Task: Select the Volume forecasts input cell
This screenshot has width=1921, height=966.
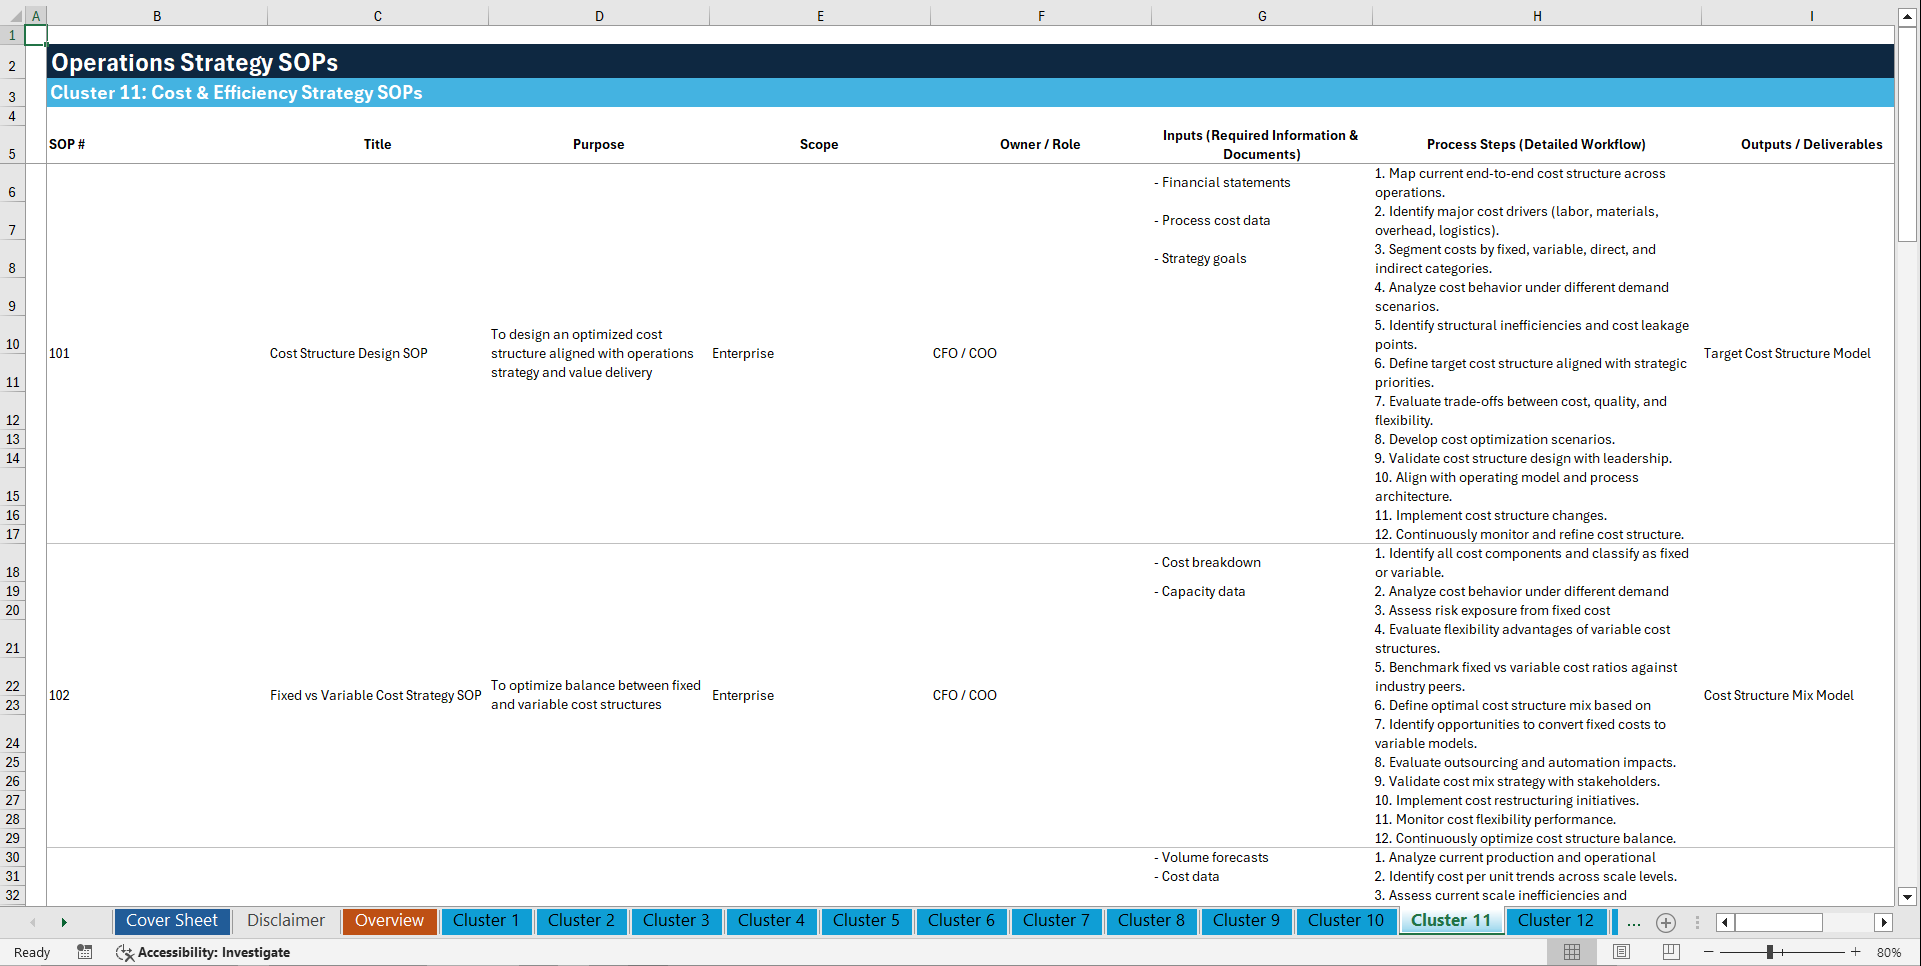Action: tap(1262, 857)
